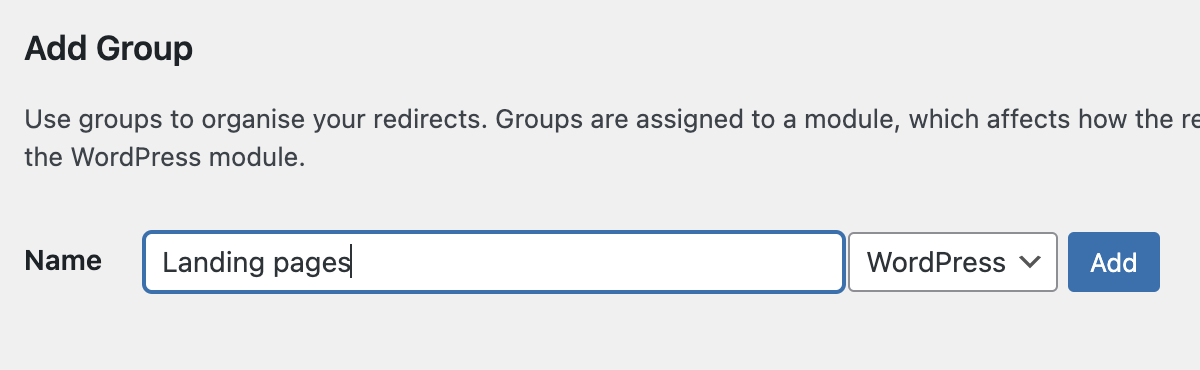
Task: Click 'the WordPress module.' description line
Action: [164, 158]
